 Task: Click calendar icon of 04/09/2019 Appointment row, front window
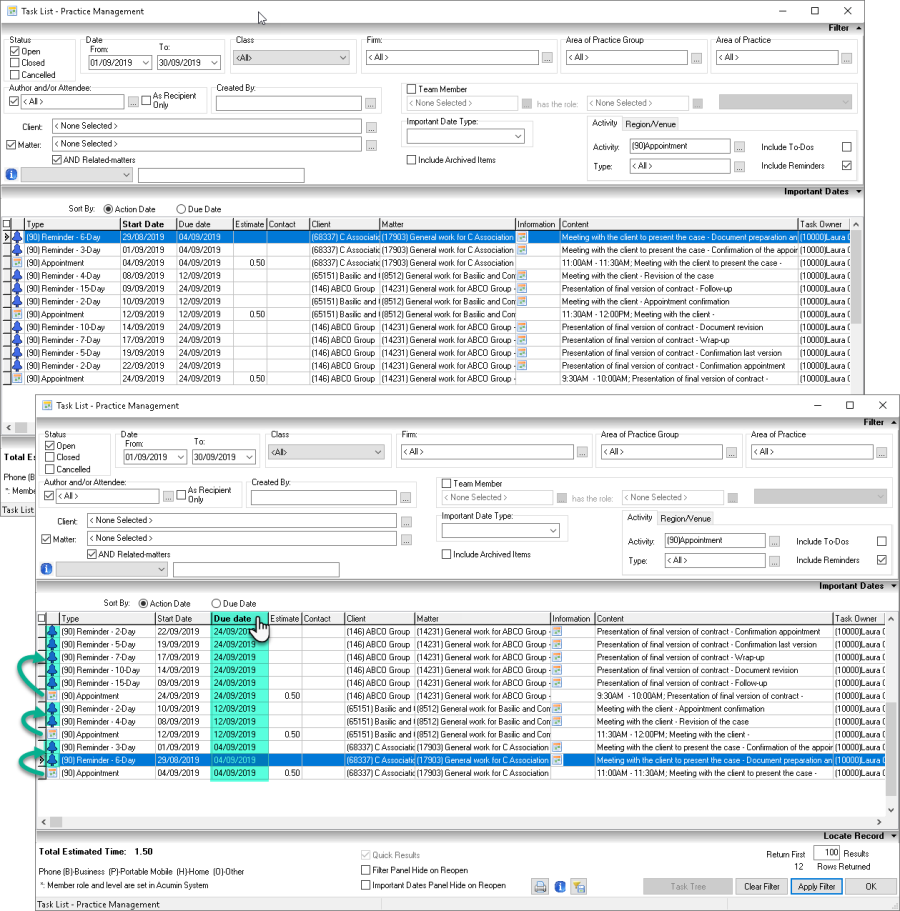pos(52,773)
